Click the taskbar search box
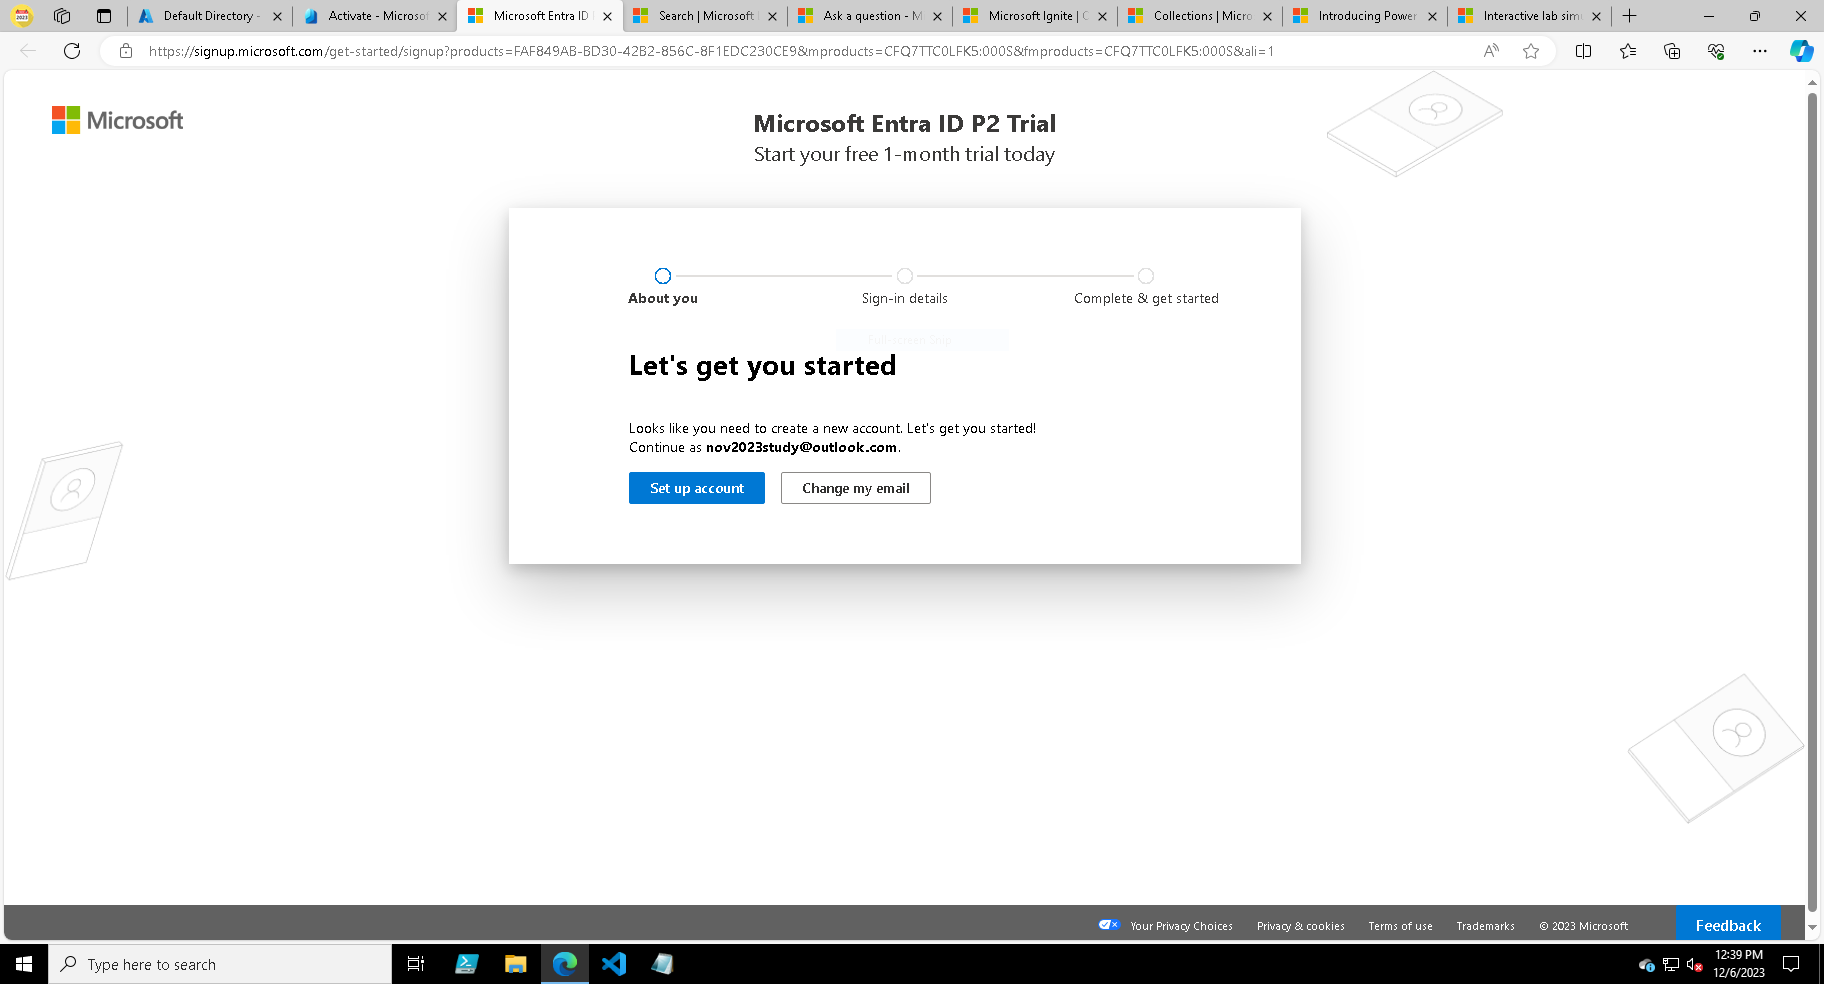Viewport: 1824px width, 984px height. point(220,964)
